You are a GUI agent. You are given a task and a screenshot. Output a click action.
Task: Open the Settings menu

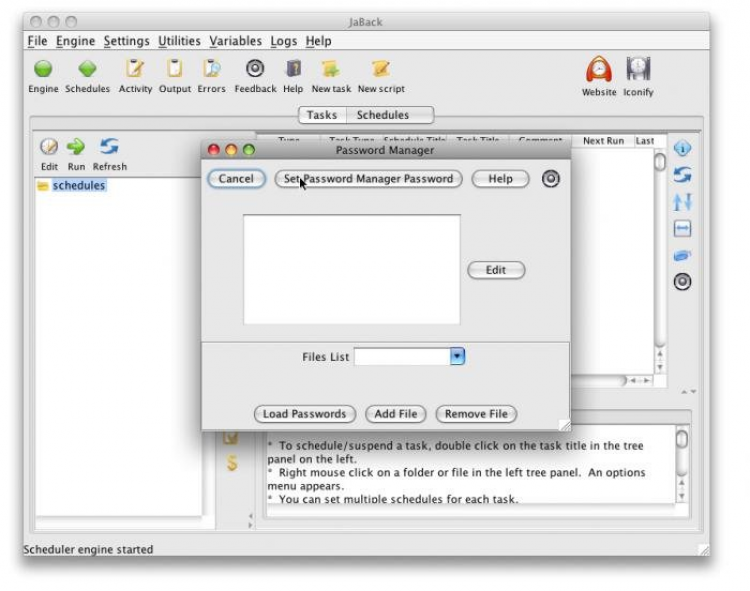pyautogui.click(x=127, y=41)
